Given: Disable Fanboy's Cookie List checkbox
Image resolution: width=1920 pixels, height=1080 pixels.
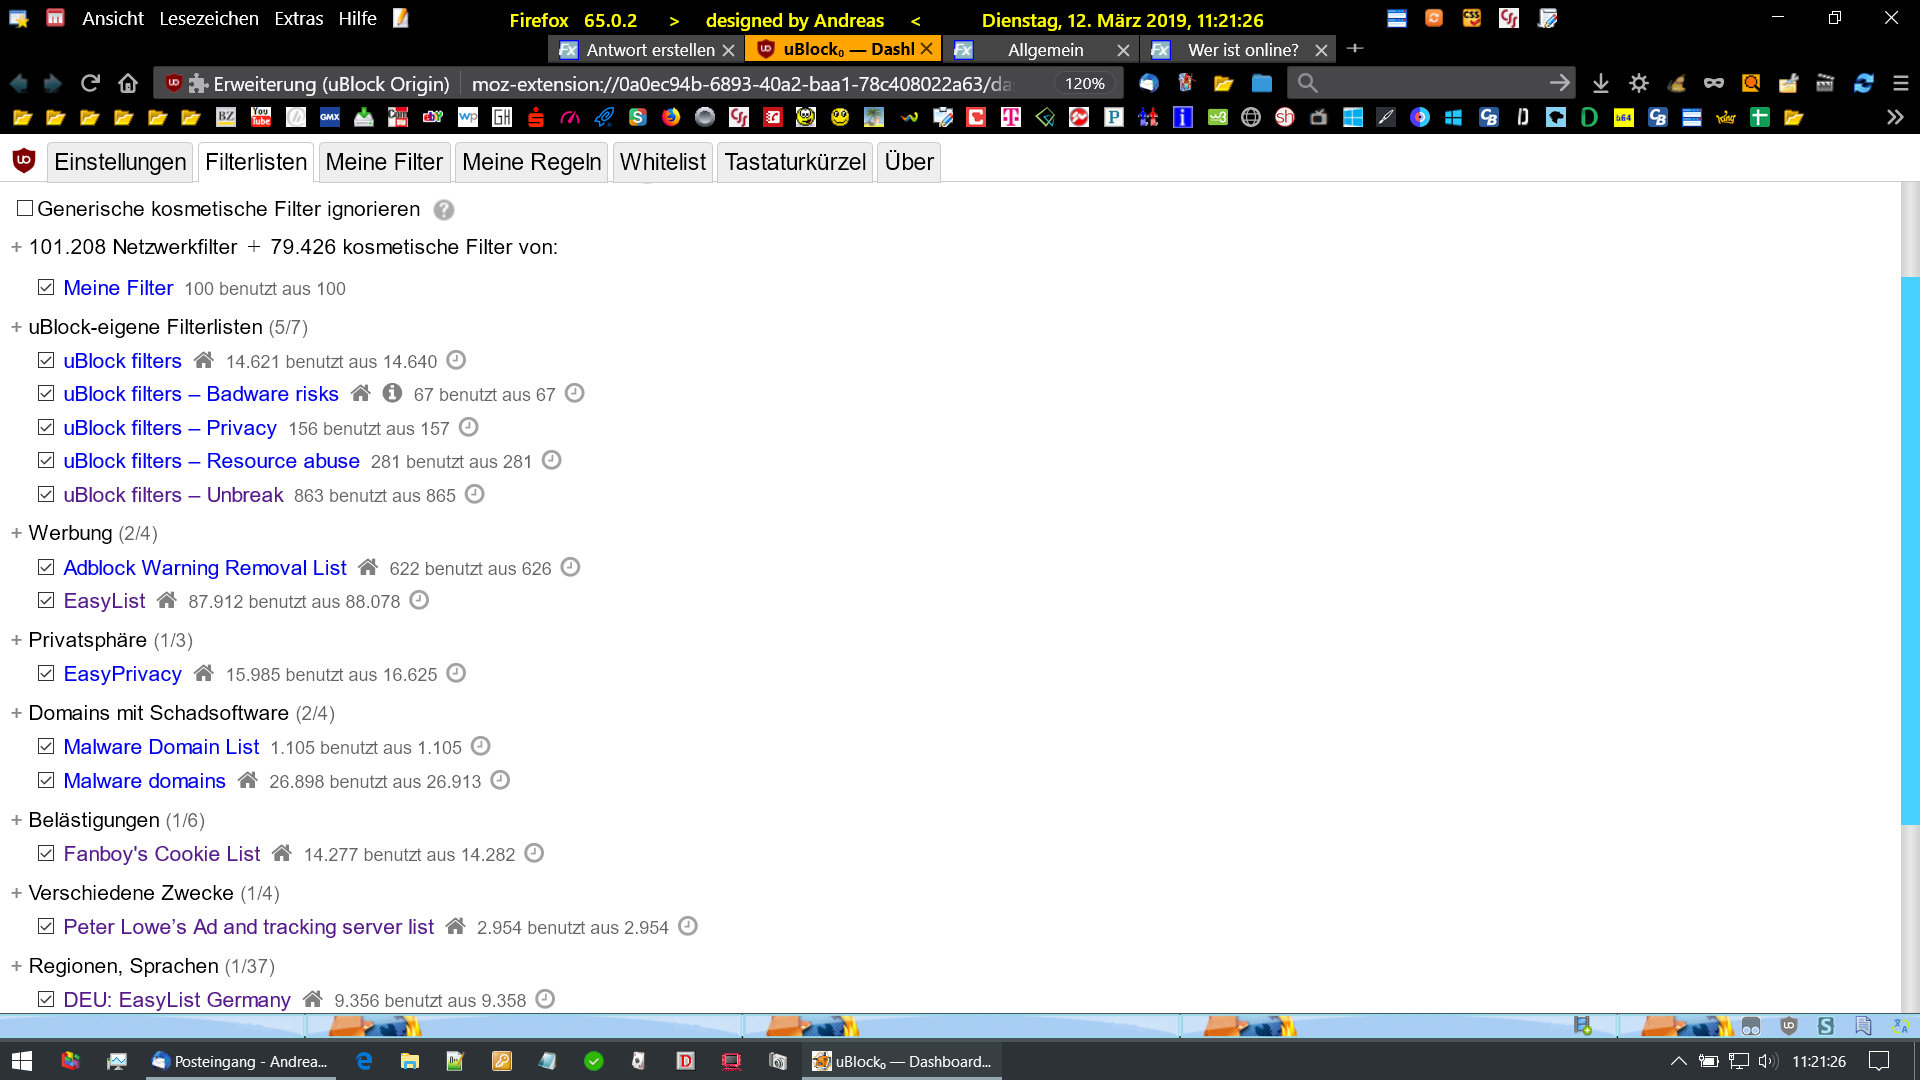Looking at the screenshot, I should pos(46,853).
